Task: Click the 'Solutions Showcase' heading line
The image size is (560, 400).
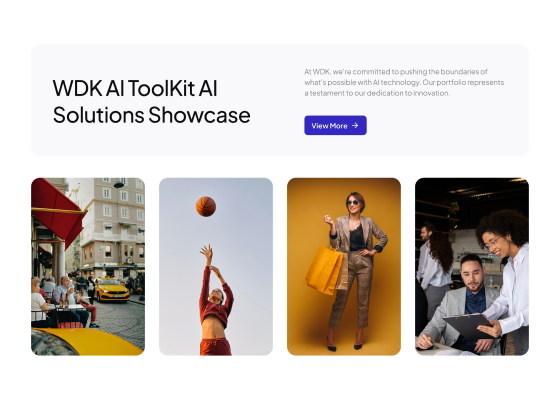Action: (x=151, y=115)
